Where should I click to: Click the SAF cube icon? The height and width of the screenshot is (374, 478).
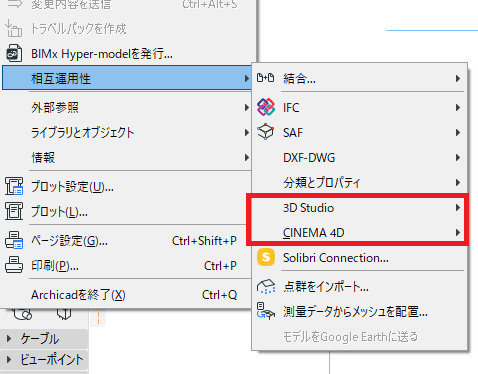tap(266, 132)
